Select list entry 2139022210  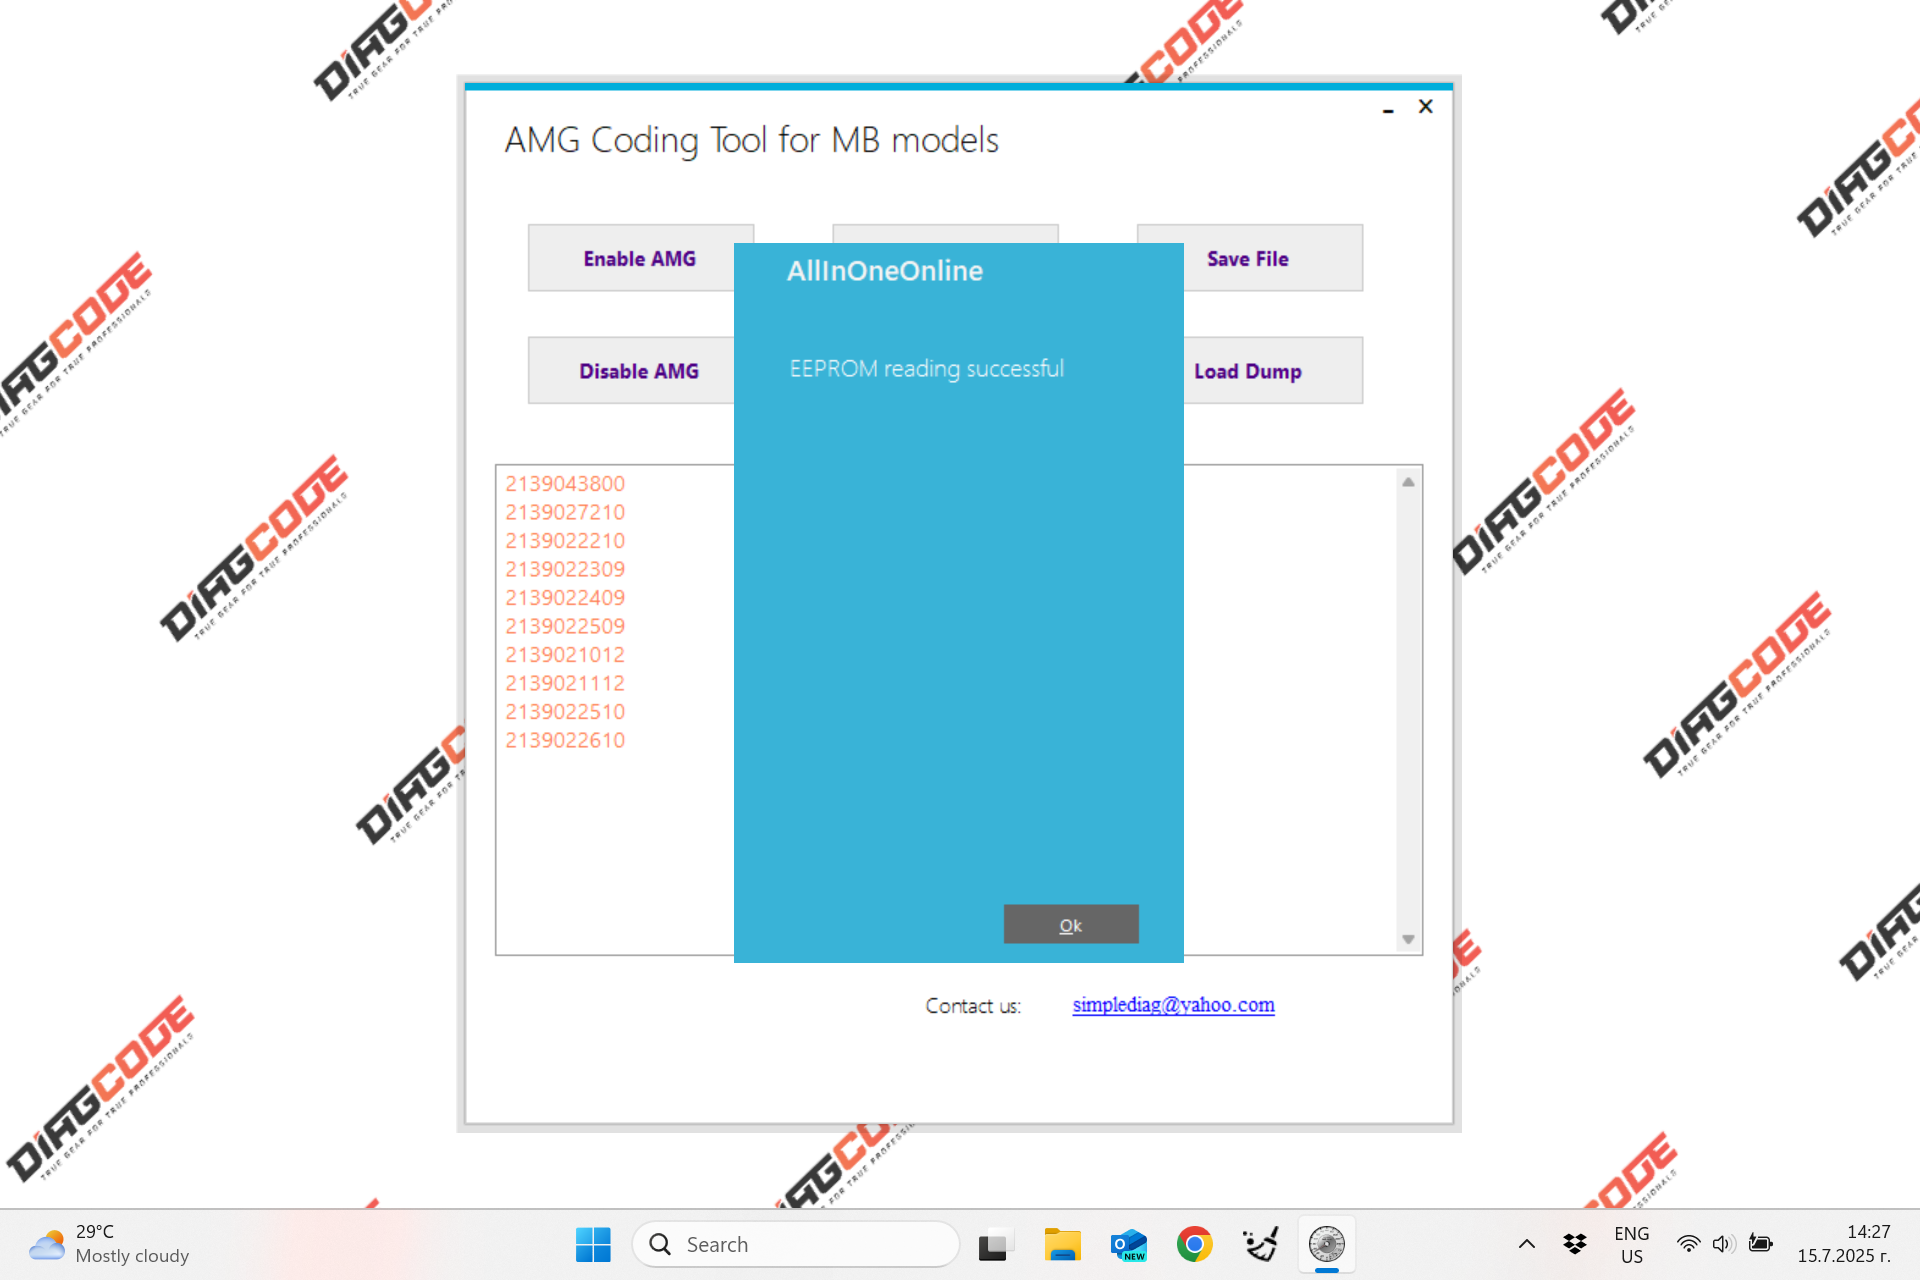(x=565, y=541)
